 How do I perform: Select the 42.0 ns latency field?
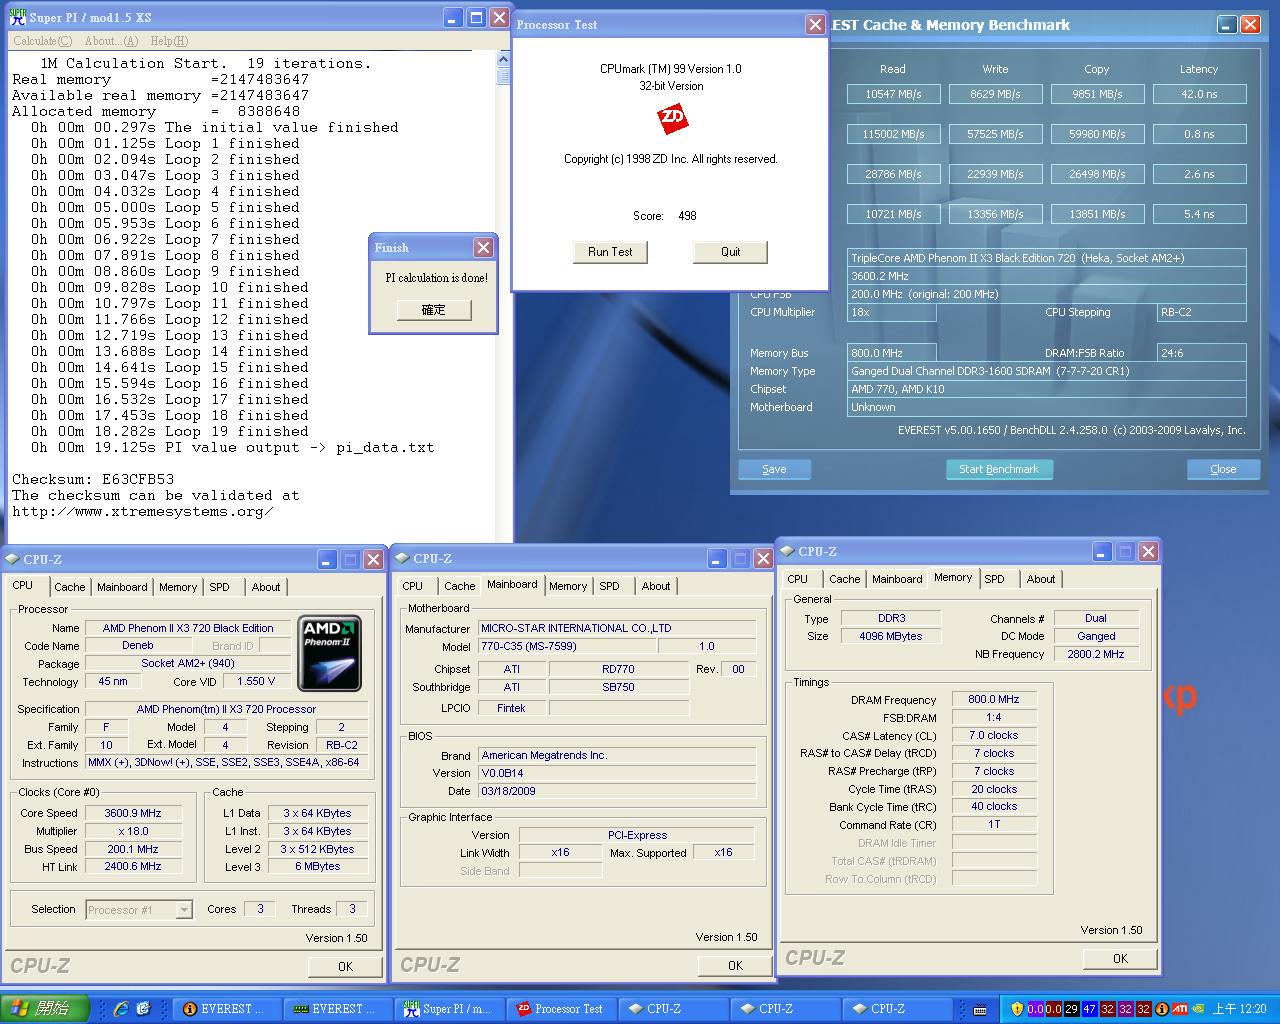[x=1200, y=94]
